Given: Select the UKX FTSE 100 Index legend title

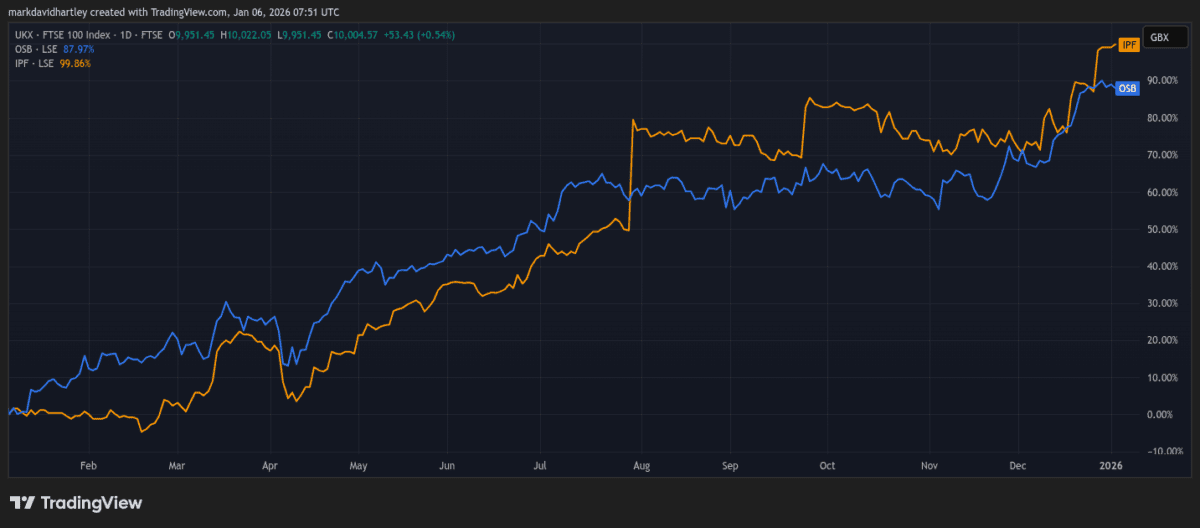Looking at the screenshot, I should coord(85,35).
